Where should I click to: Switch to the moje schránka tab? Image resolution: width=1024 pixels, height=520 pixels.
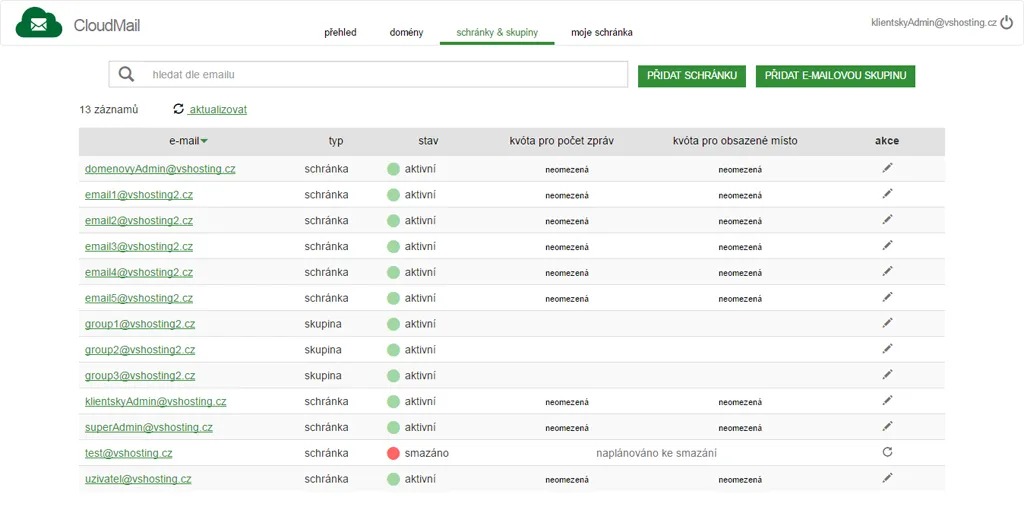click(601, 32)
